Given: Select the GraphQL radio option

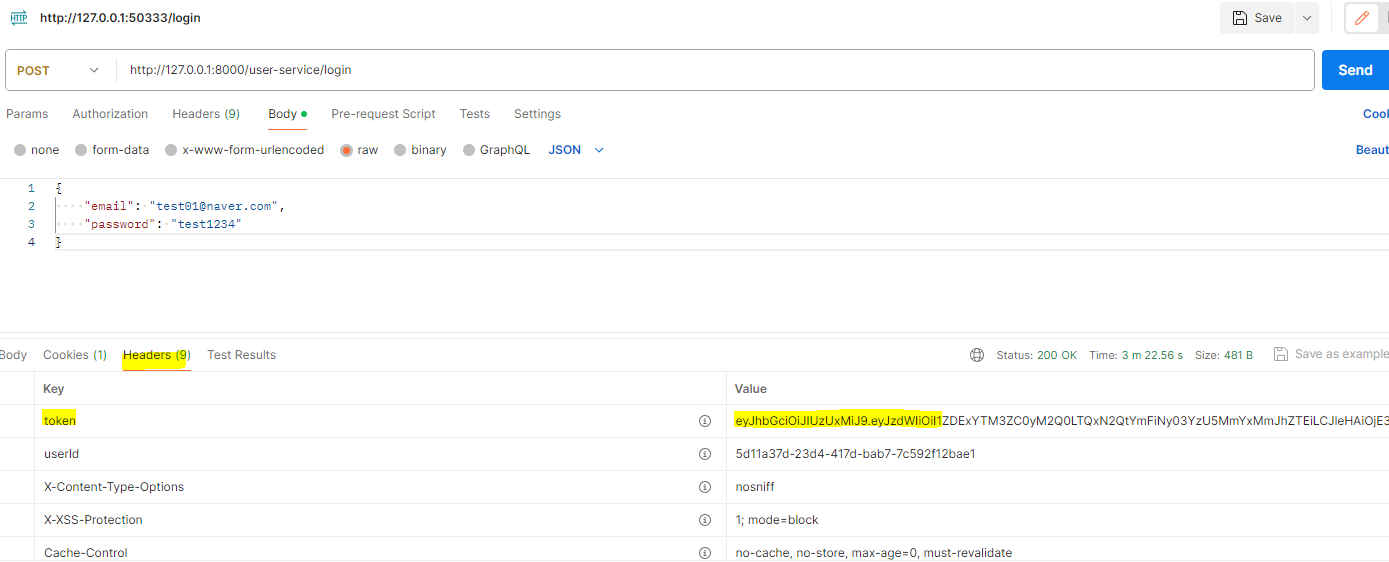Looking at the screenshot, I should pos(469,150).
